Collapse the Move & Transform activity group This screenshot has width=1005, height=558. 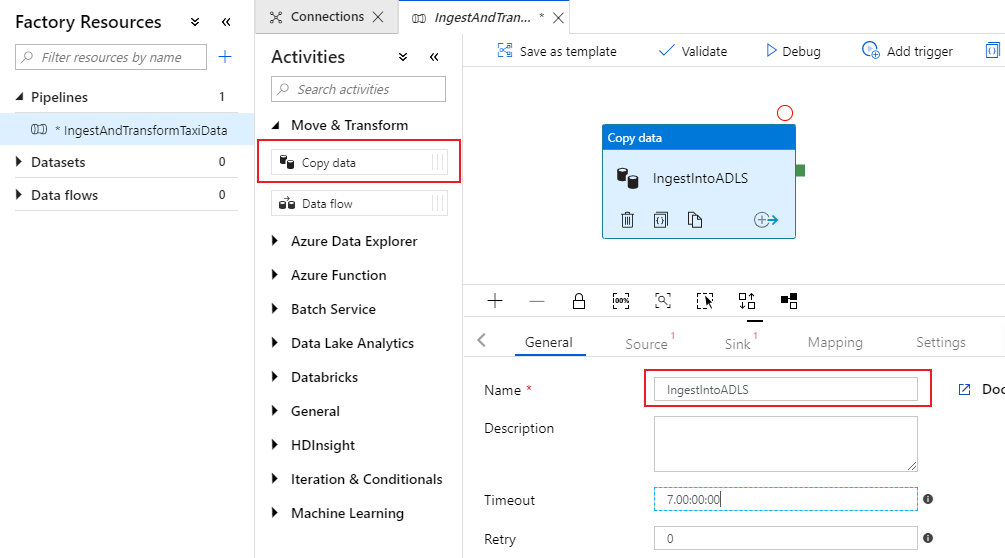point(276,126)
